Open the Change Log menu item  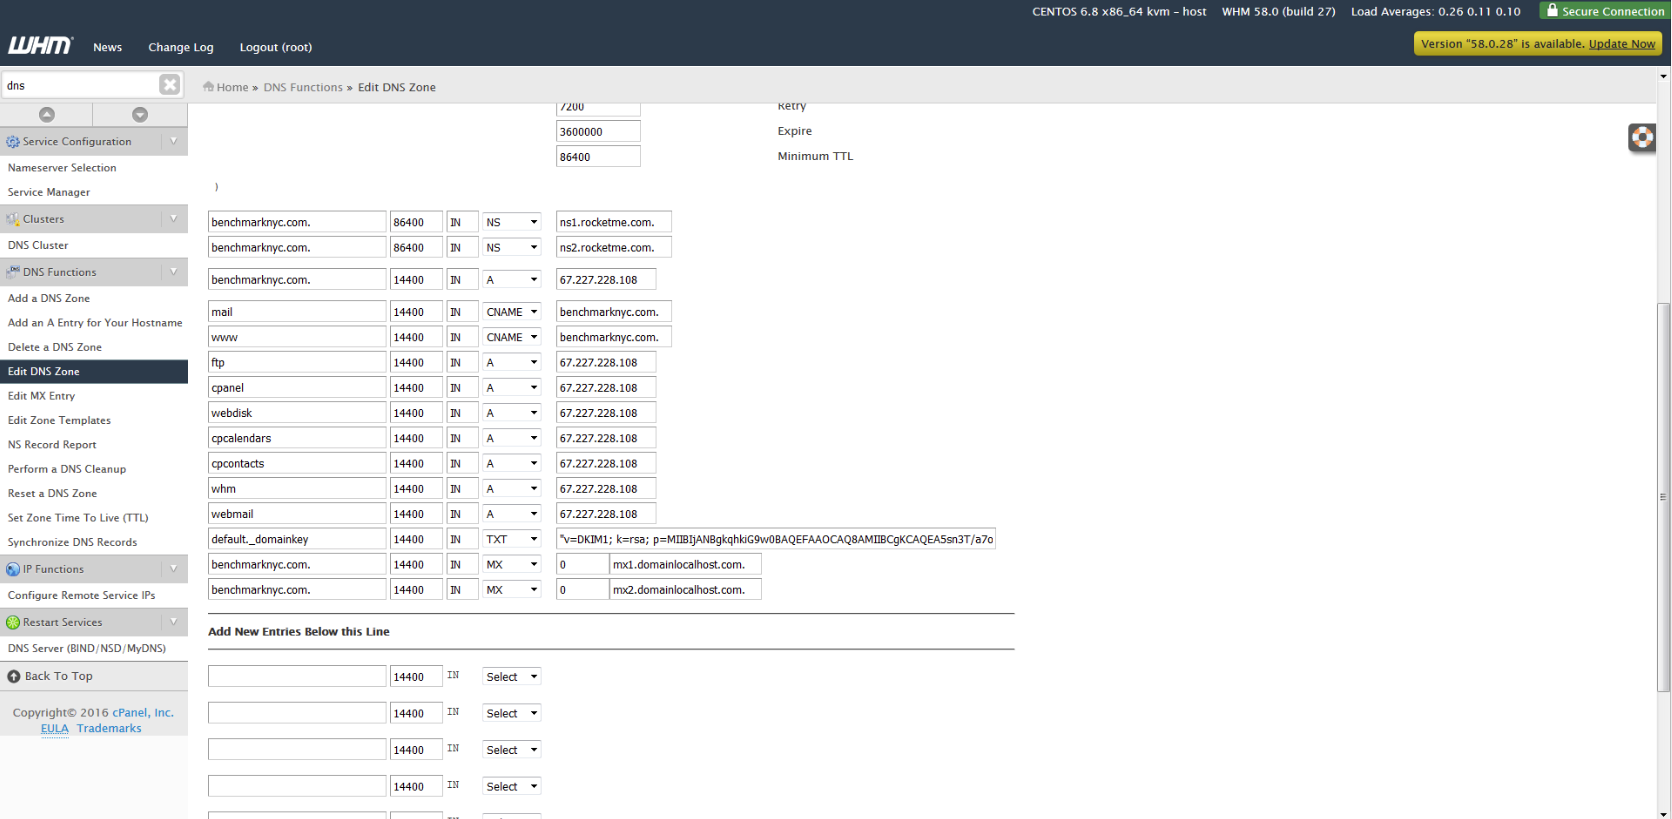tap(180, 47)
